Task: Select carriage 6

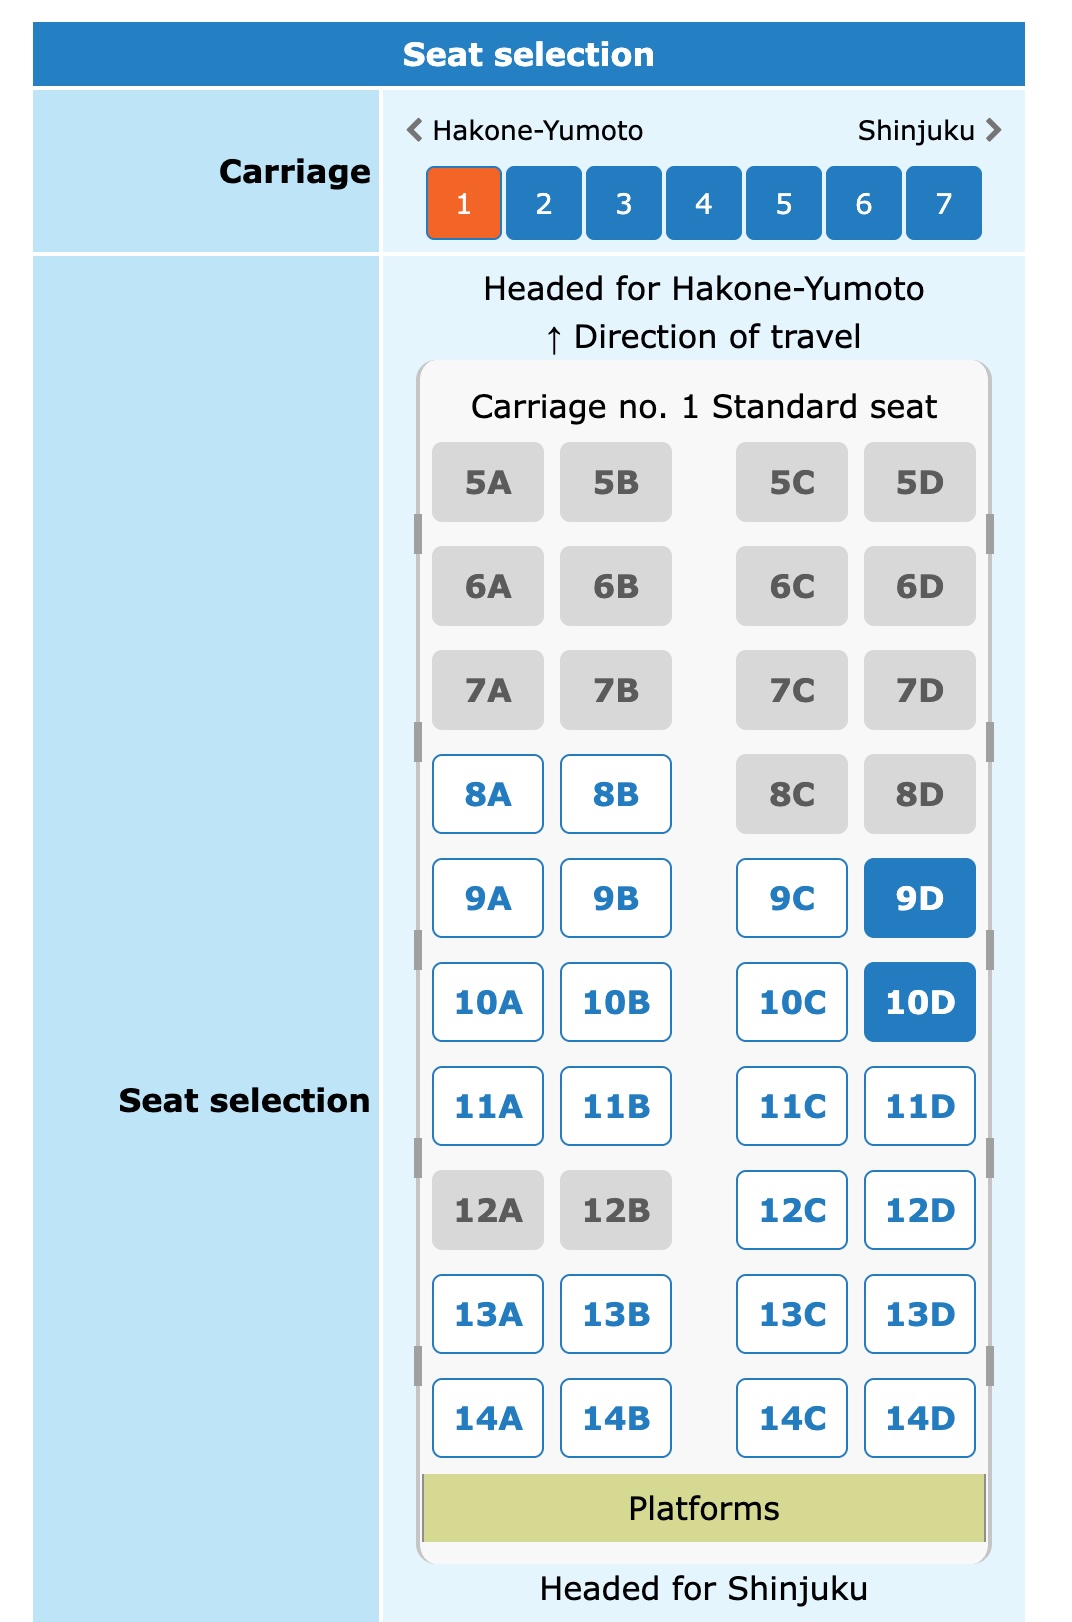Action: (x=863, y=203)
